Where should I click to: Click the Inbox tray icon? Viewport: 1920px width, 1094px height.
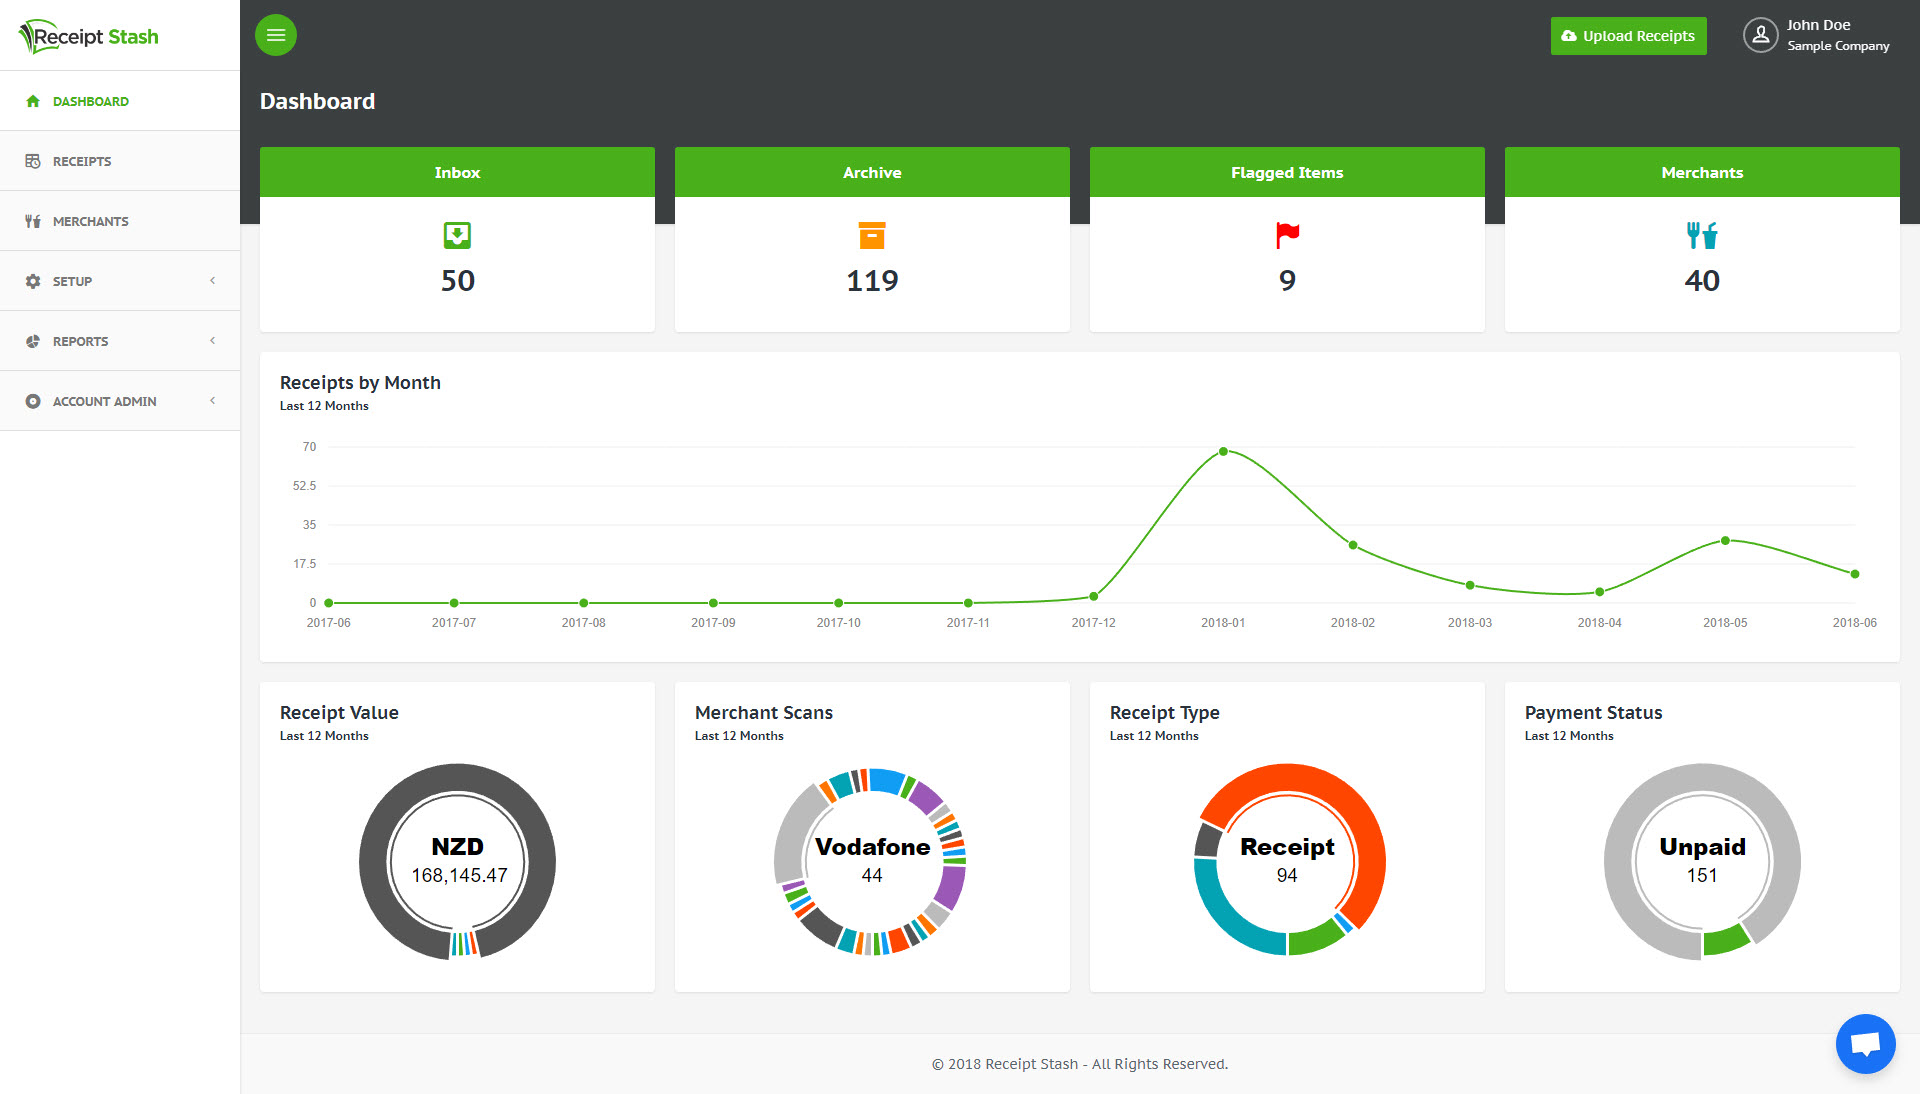(x=457, y=236)
